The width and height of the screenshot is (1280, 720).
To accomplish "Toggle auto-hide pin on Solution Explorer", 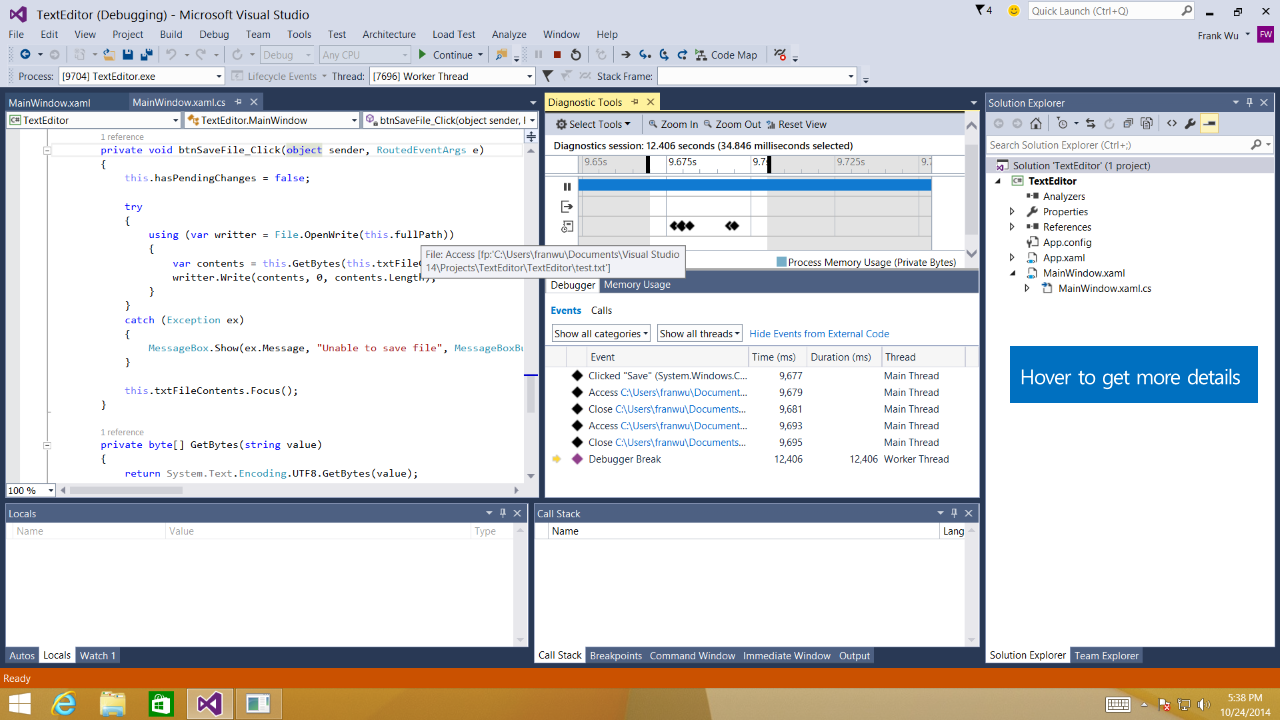I will click(1250, 102).
